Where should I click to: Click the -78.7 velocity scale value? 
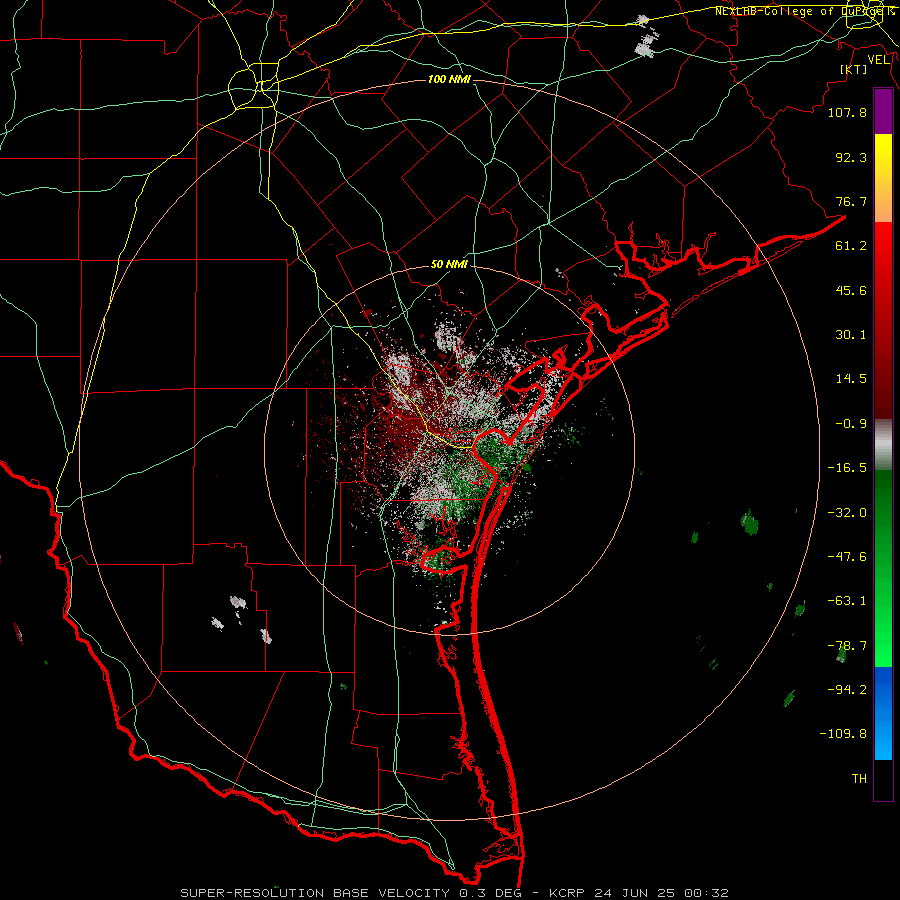[847, 646]
